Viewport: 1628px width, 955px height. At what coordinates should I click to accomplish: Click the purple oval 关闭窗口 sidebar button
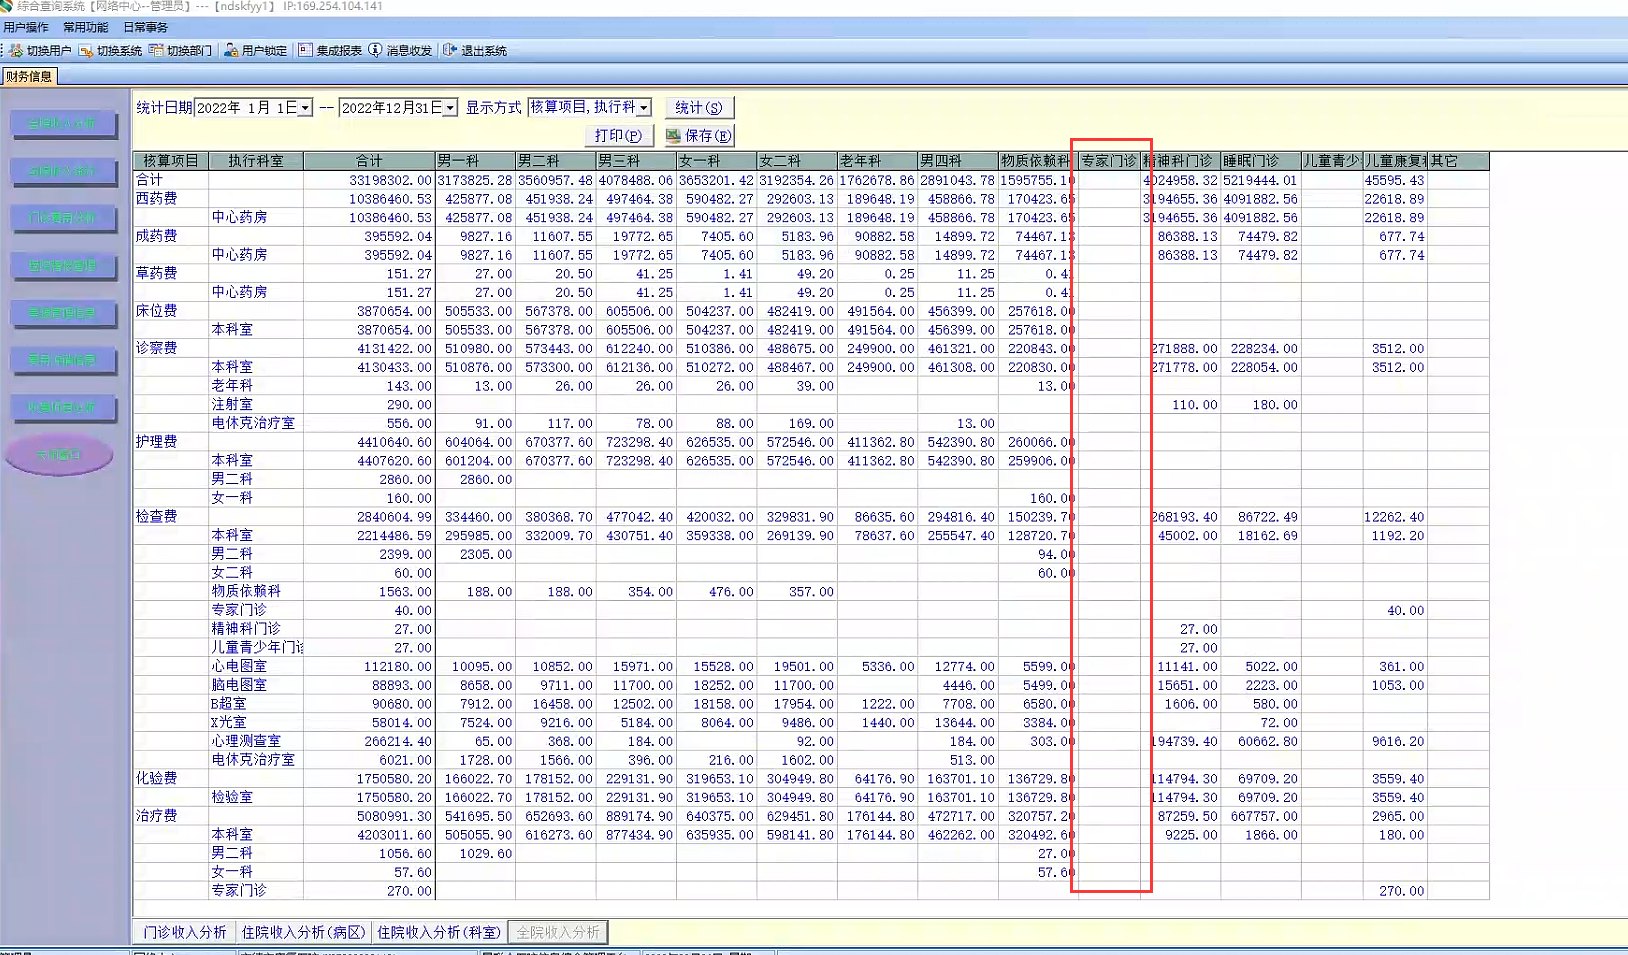coord(59,455)
